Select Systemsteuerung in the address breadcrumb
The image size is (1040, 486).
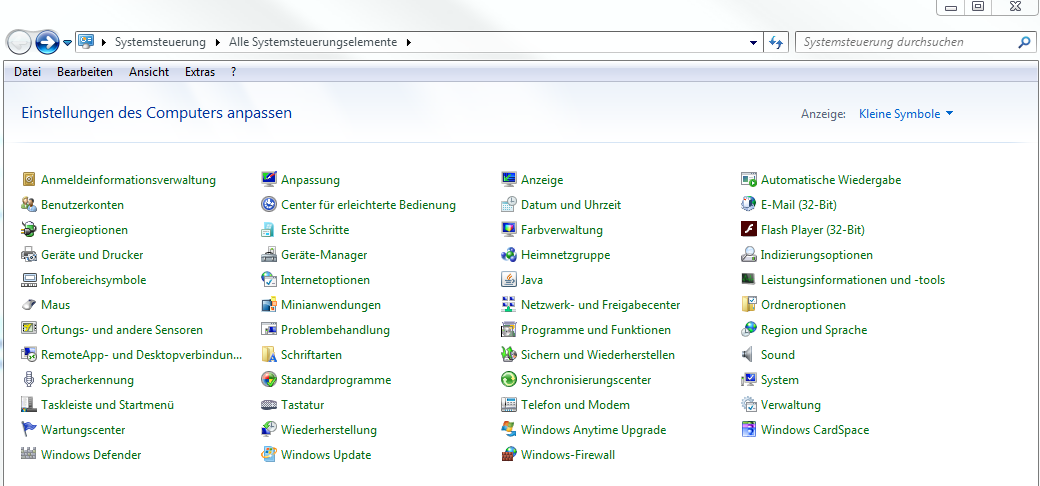coord(160,42)
